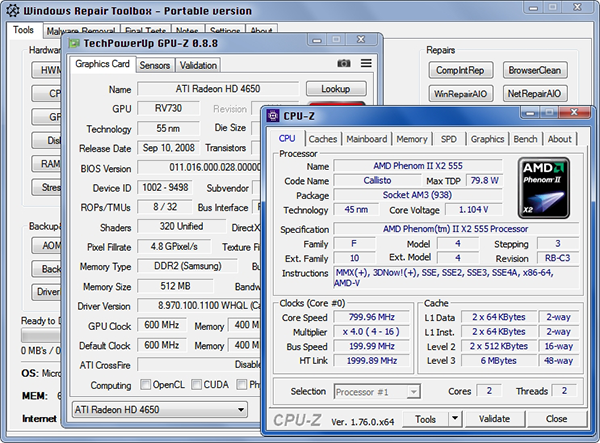The width and height of the screenshot is (600, 443).
Task: Click the BIOS Version value field
Action: (x=199, y=167)
